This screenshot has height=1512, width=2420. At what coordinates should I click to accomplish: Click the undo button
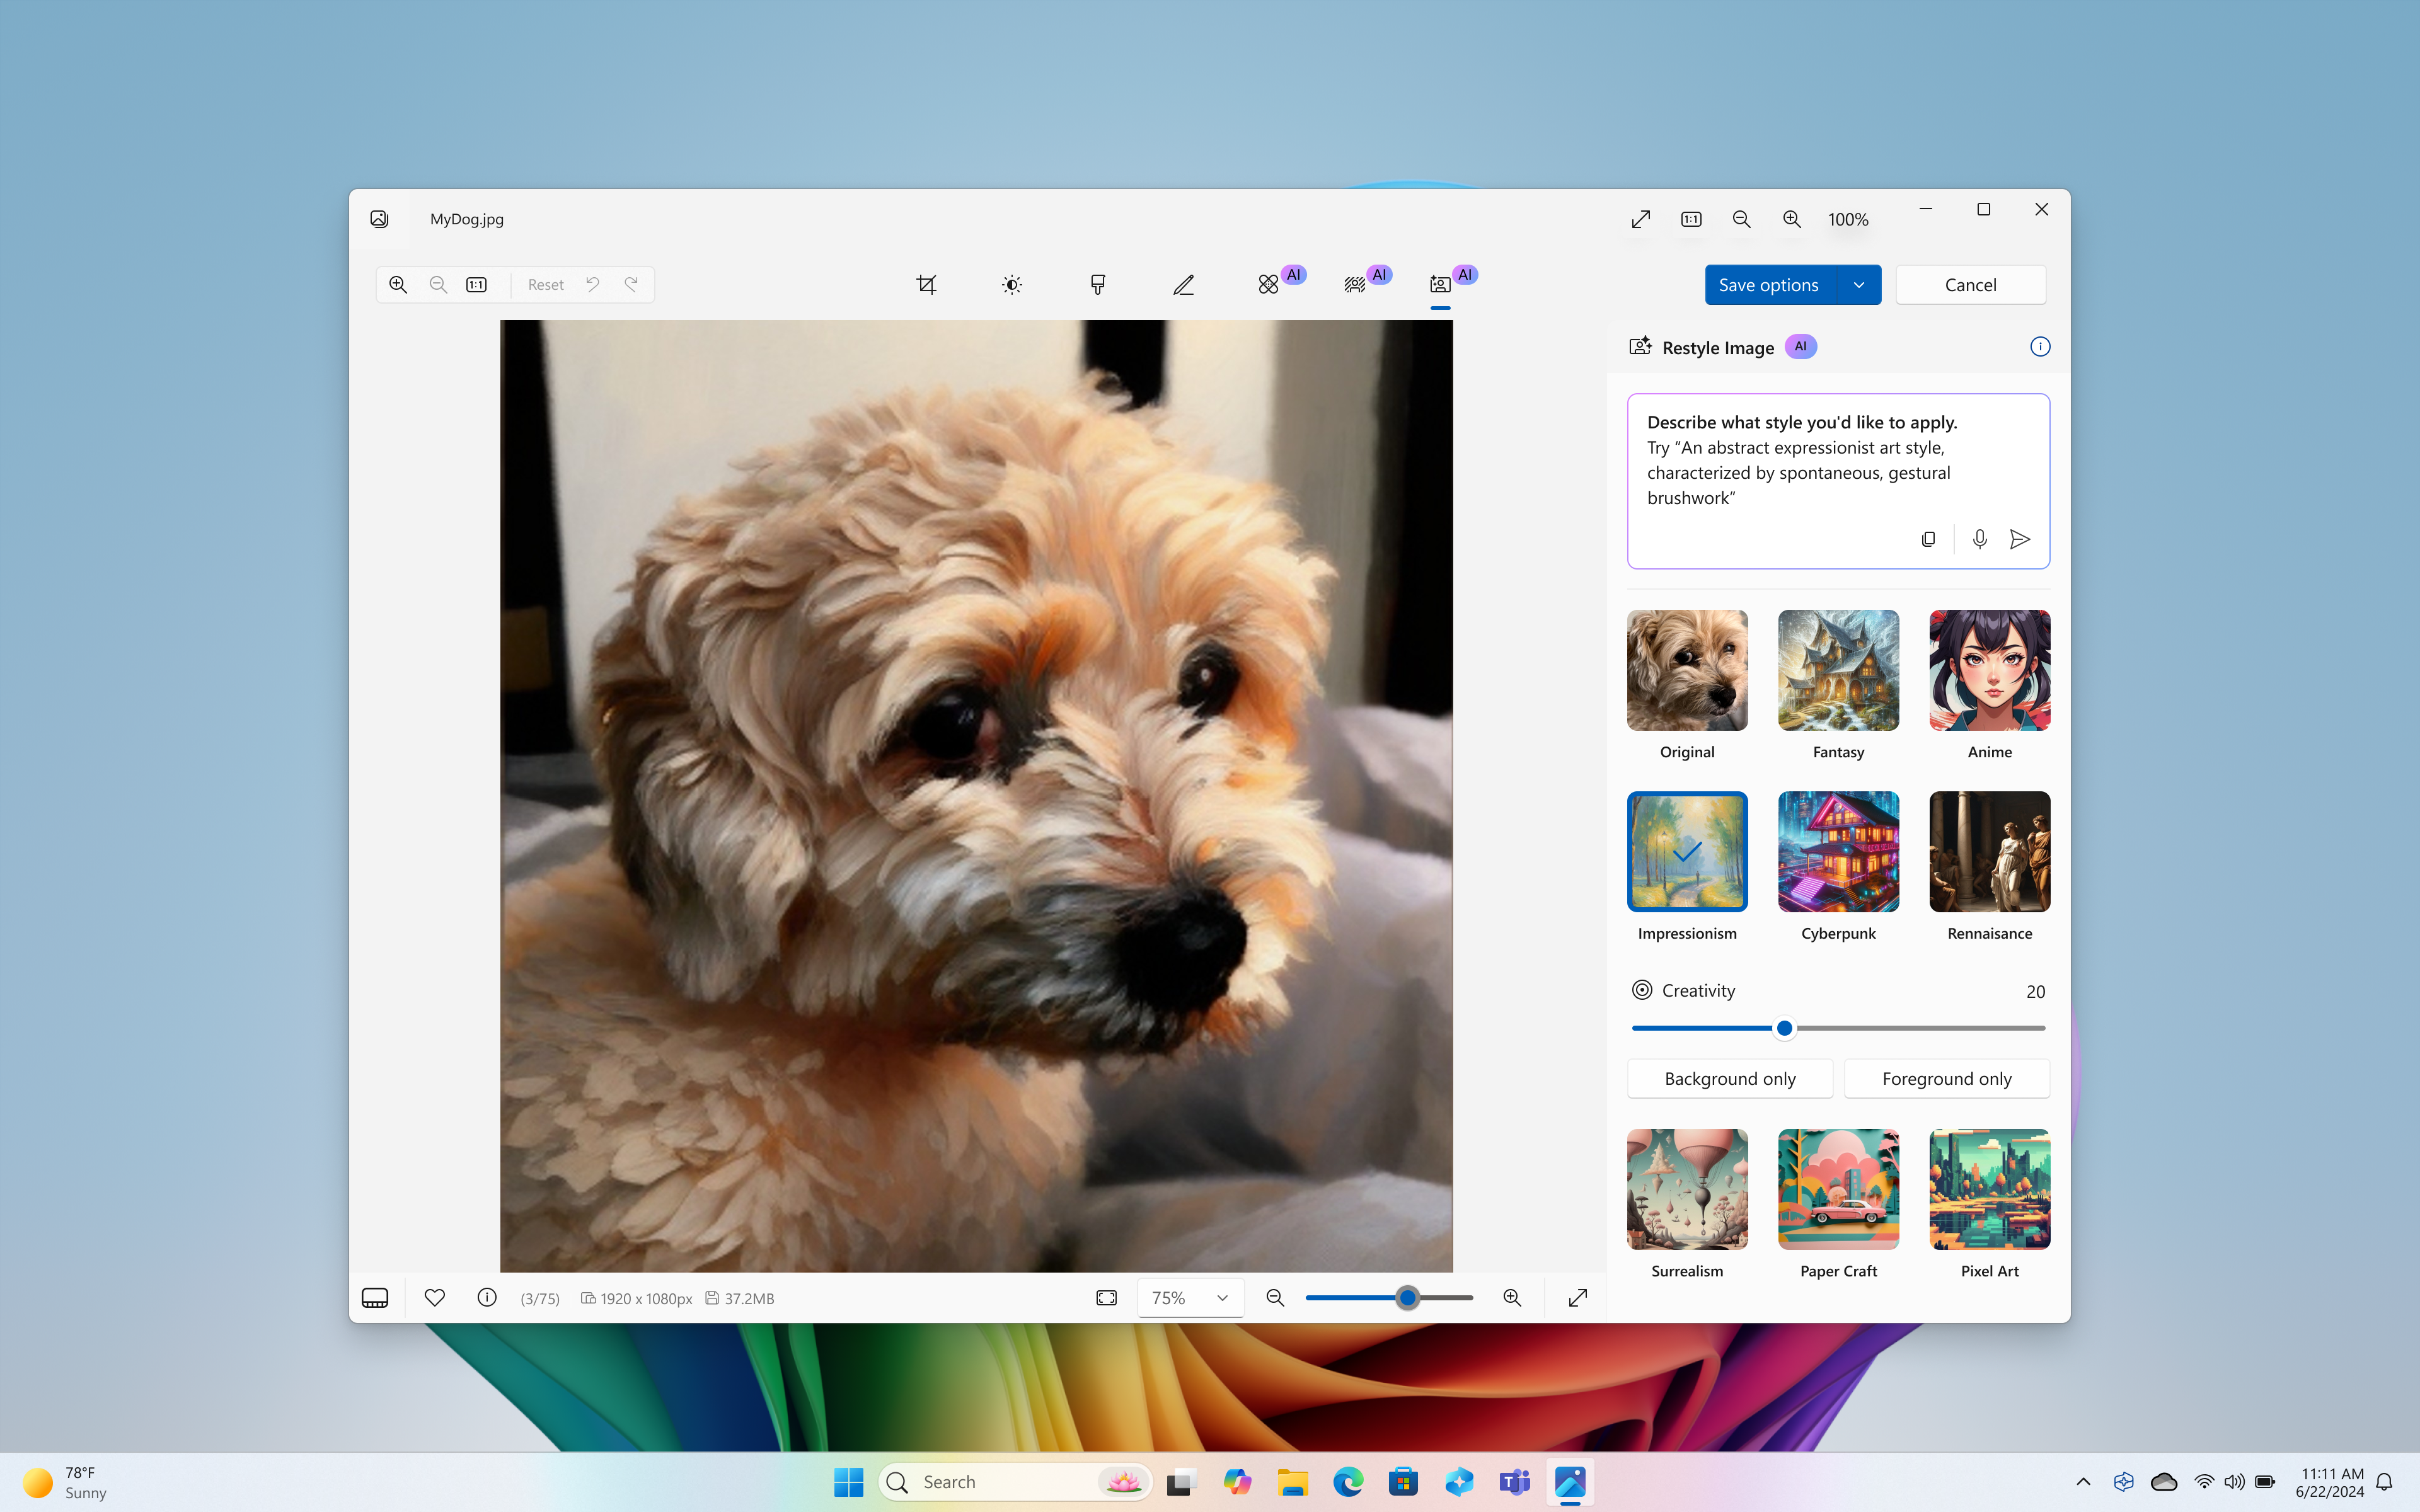click(592, 284)
